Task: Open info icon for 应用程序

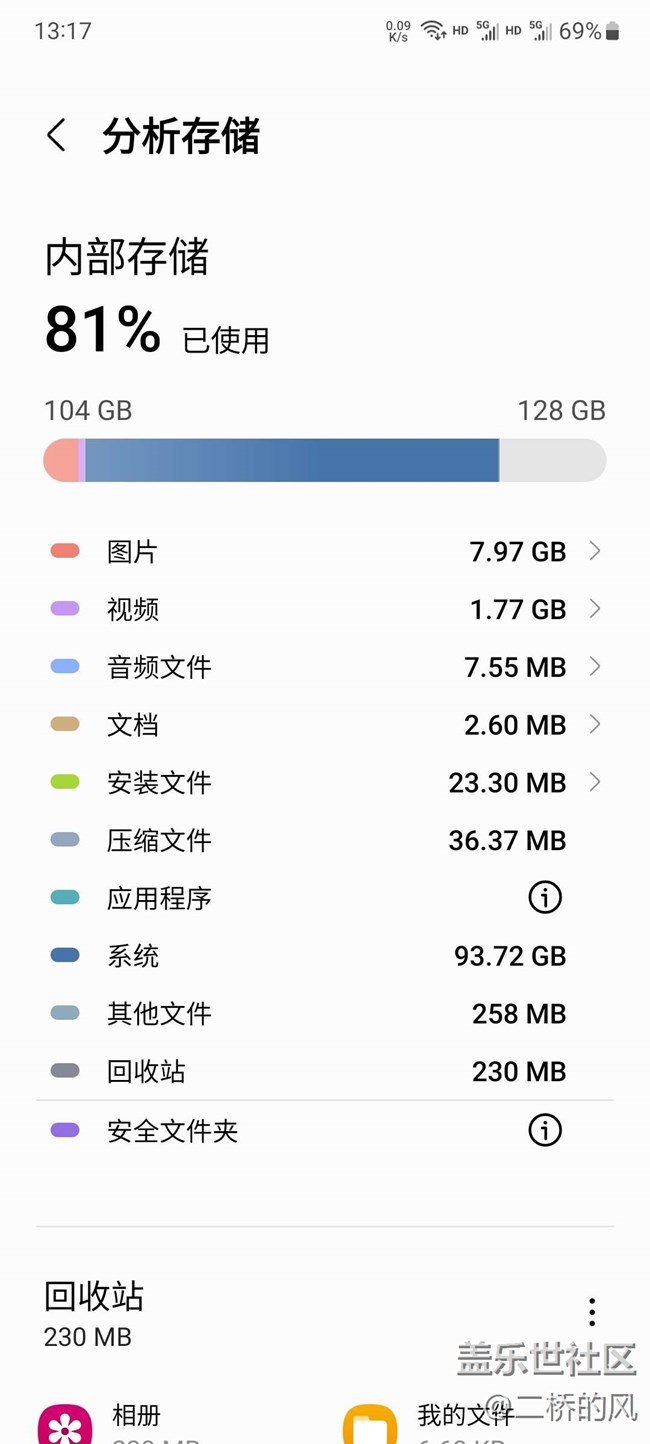Action: click(544, 898)
